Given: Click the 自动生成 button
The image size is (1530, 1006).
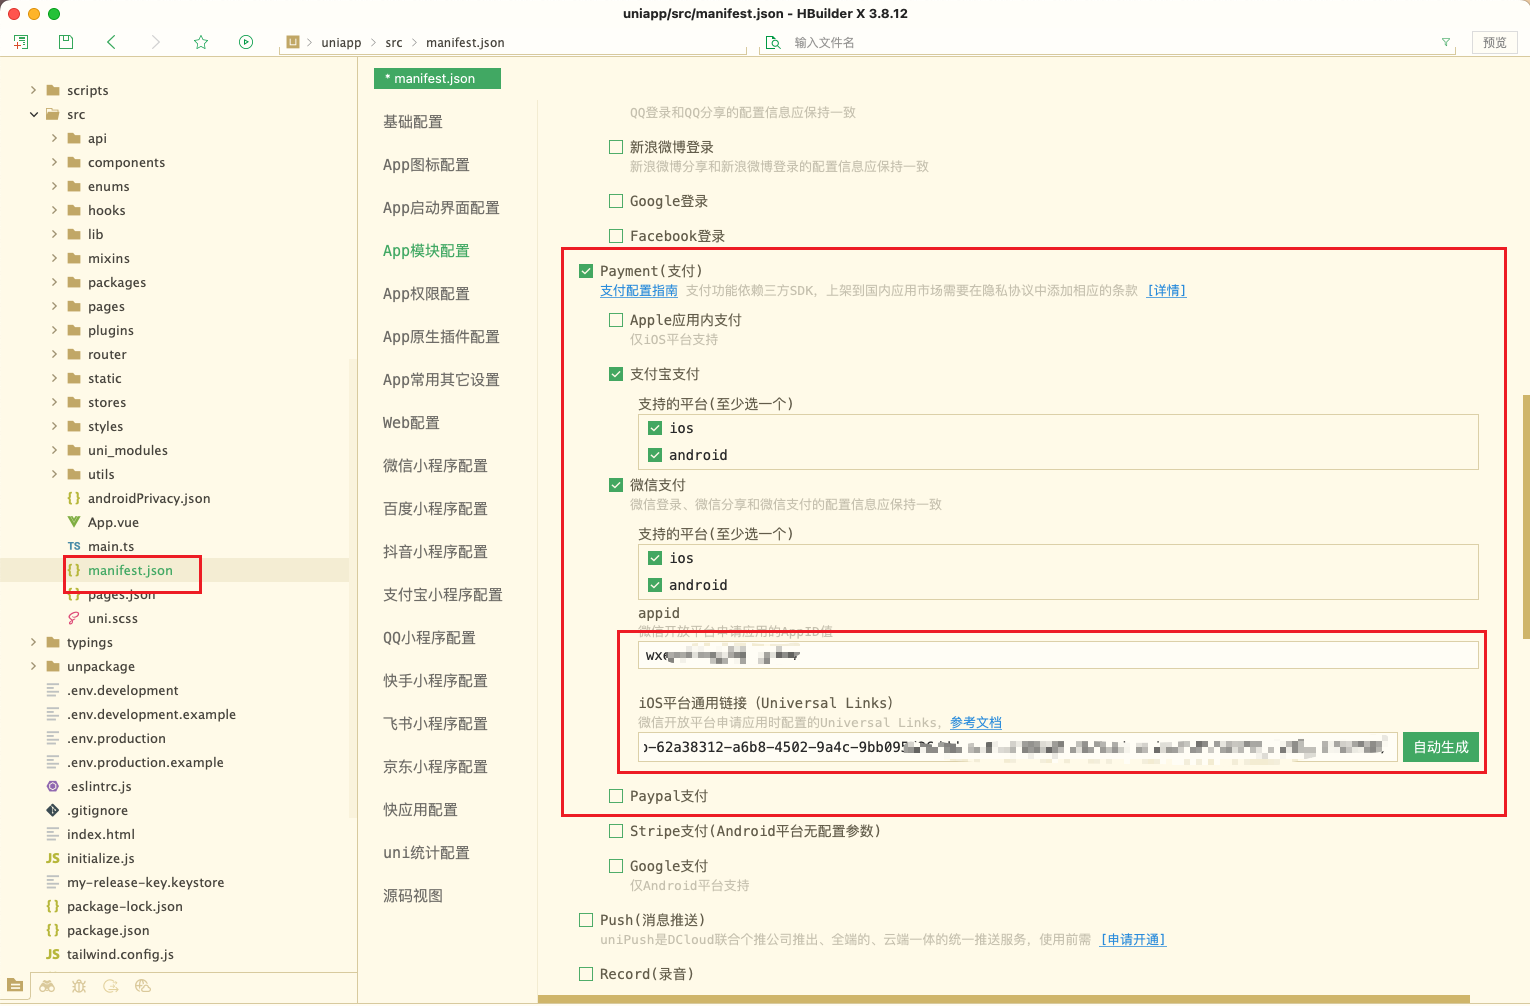Looking at the screenshot, I should pos(1441,747).
